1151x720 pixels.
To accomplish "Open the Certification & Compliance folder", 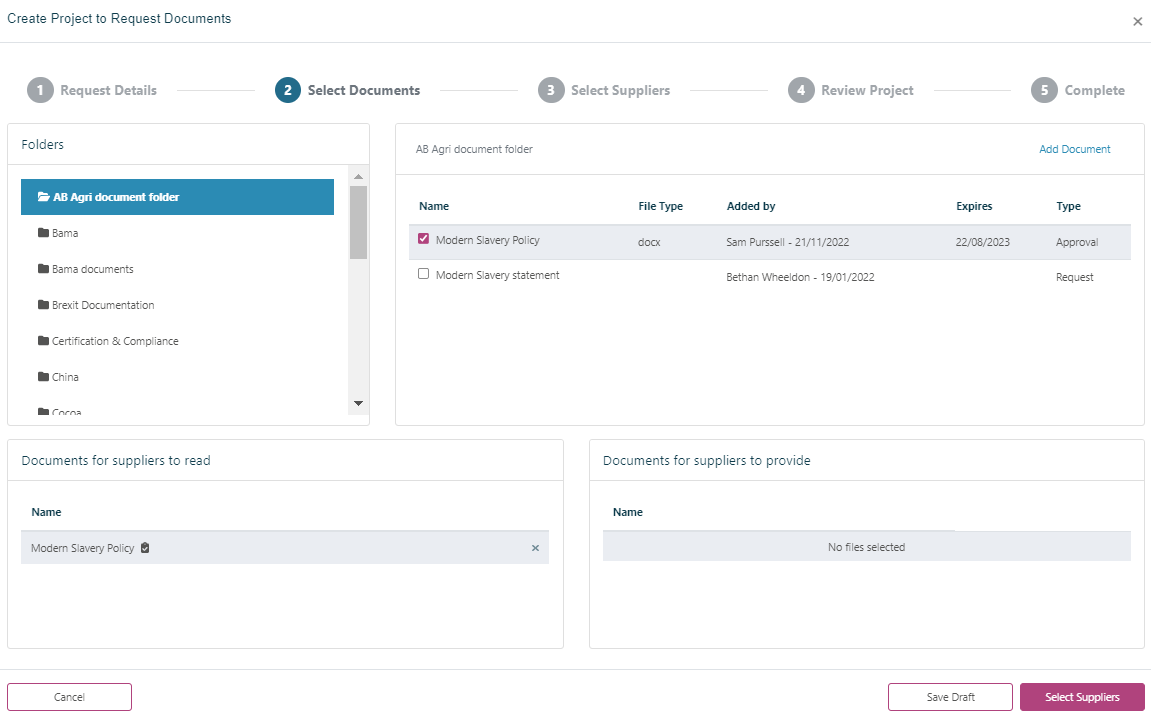I will tap(114, 341).
